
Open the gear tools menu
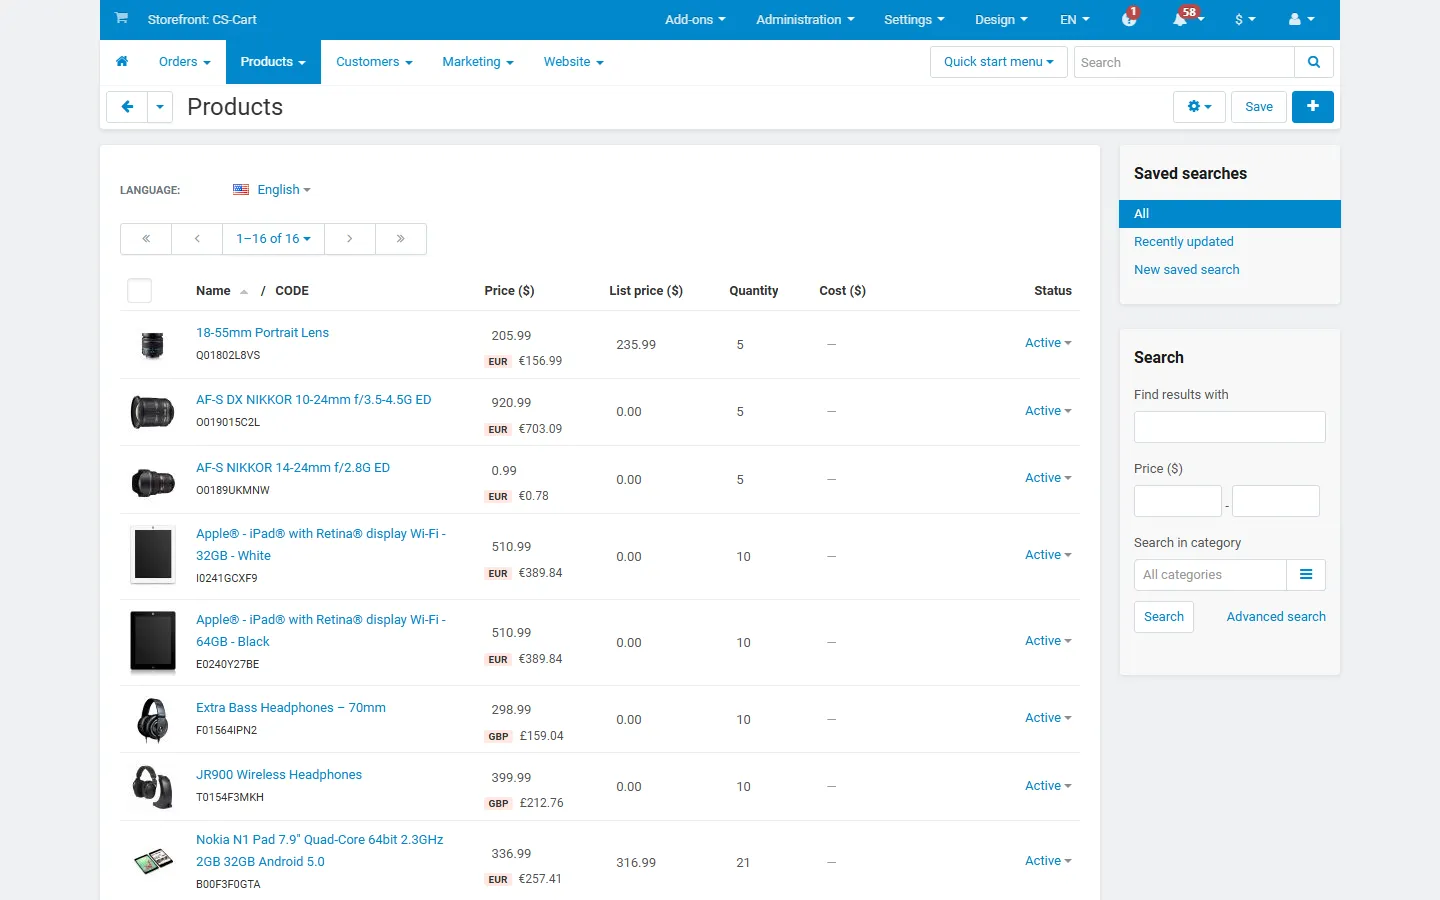point(1199,107)
